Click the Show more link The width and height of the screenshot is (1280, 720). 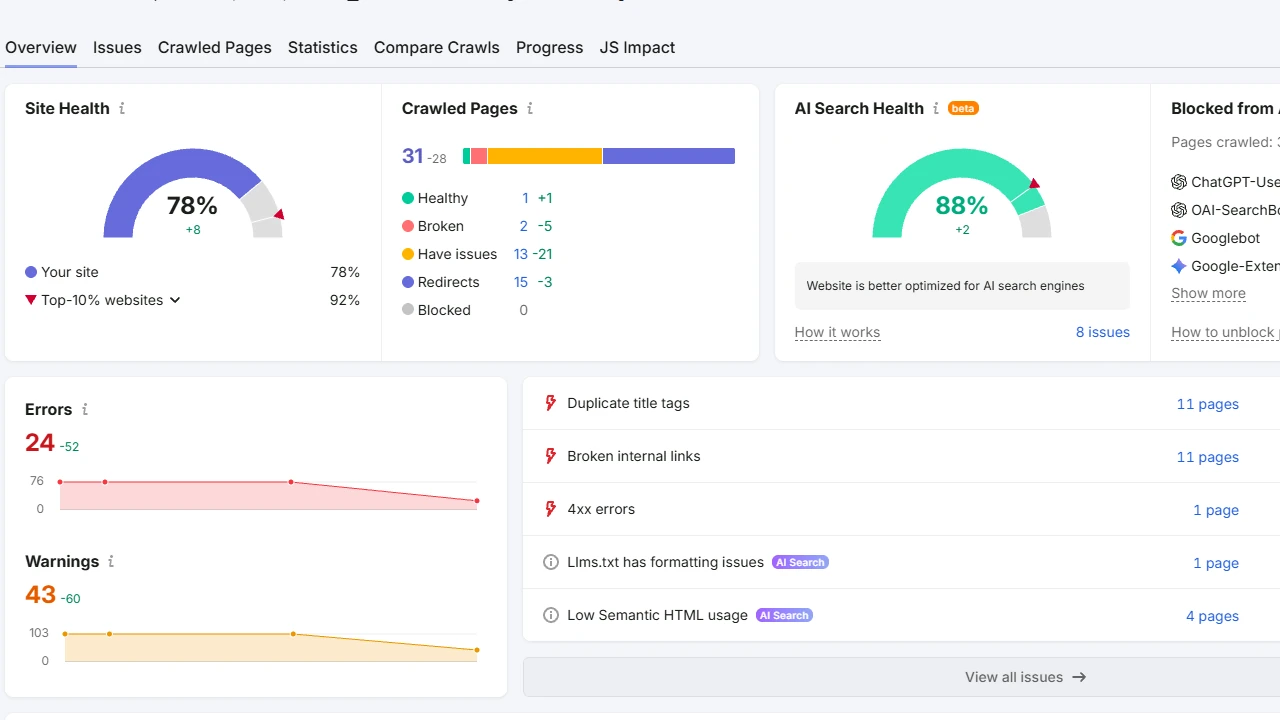[1209, 293]
